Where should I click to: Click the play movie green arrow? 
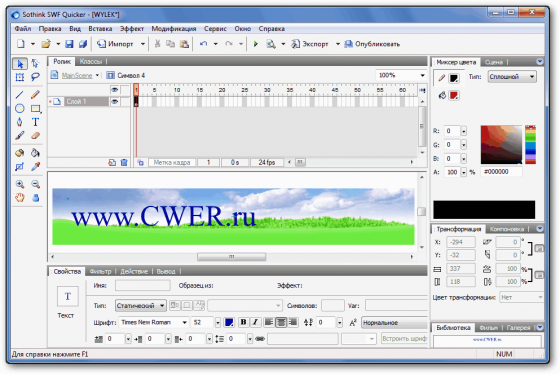point(256,44)
